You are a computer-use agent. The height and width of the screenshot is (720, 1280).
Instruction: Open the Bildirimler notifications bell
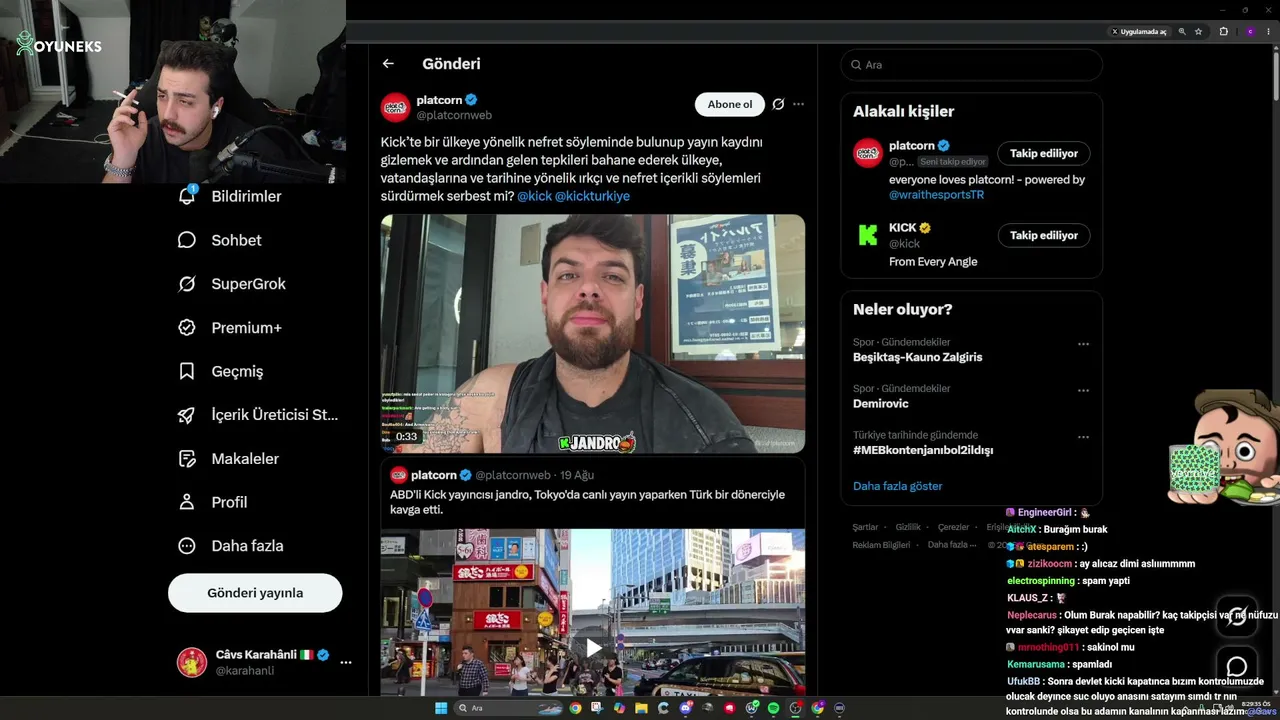[x=187, y=196]
